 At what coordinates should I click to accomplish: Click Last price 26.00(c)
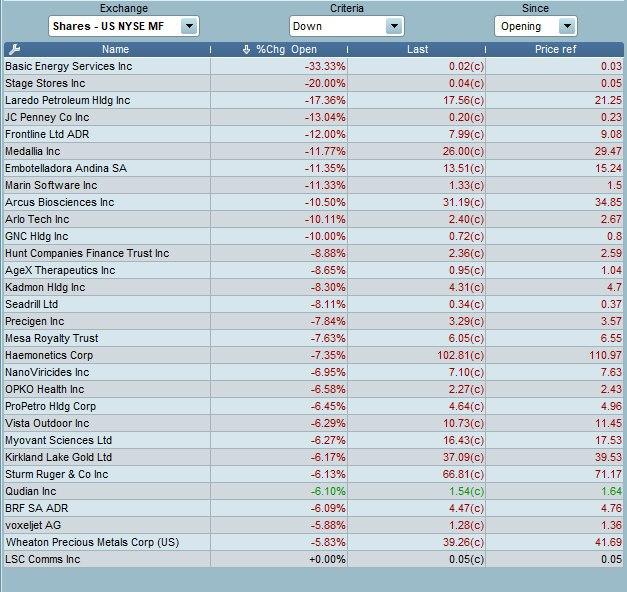(x=463, y=151)
